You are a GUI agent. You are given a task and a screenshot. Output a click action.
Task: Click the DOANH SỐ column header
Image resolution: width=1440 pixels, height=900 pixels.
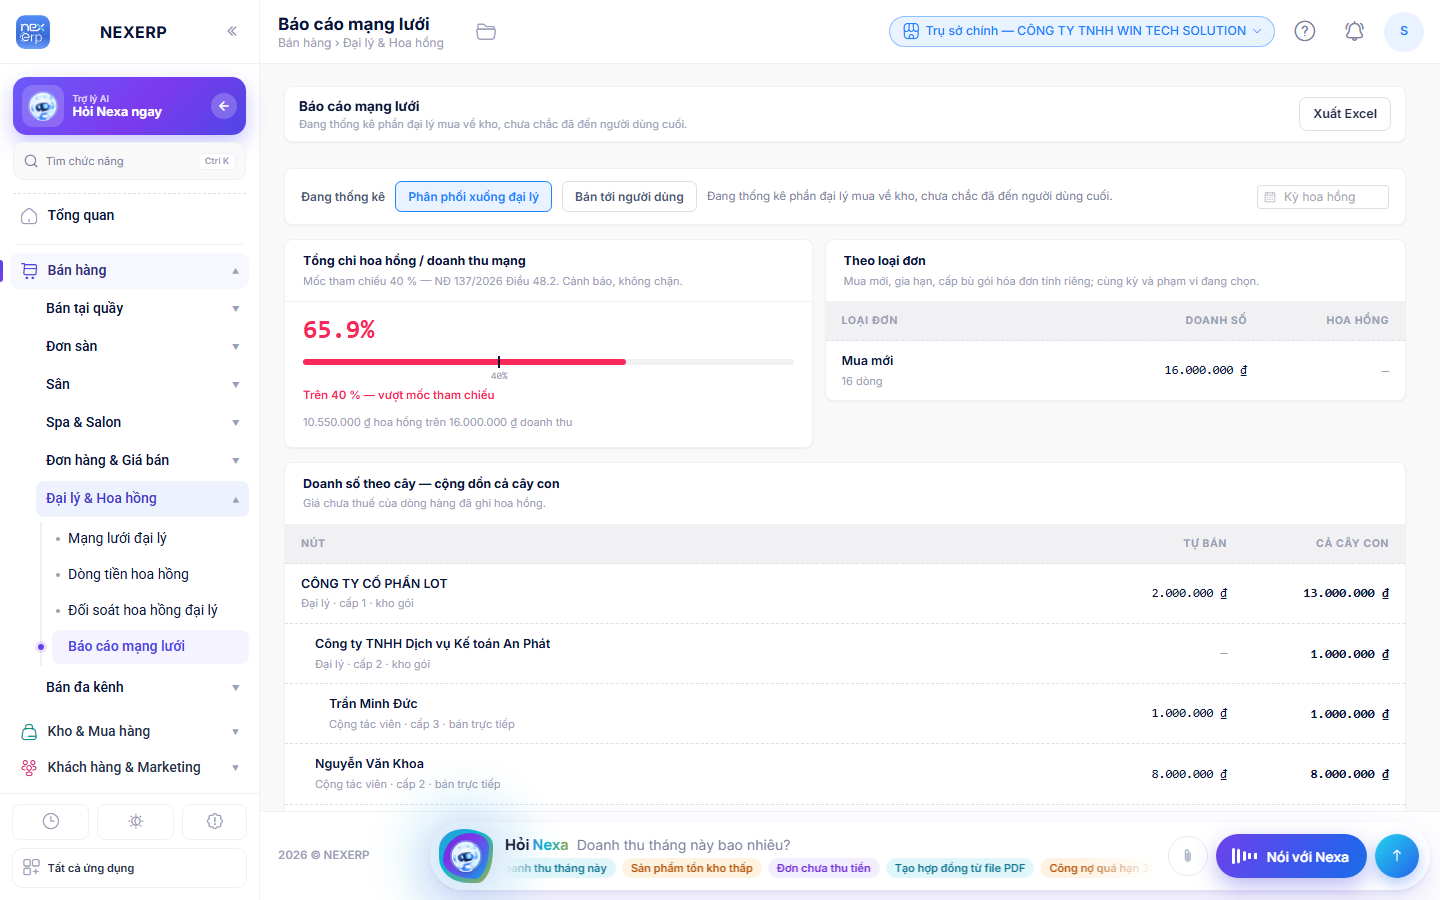click(x=1216, y=321)
